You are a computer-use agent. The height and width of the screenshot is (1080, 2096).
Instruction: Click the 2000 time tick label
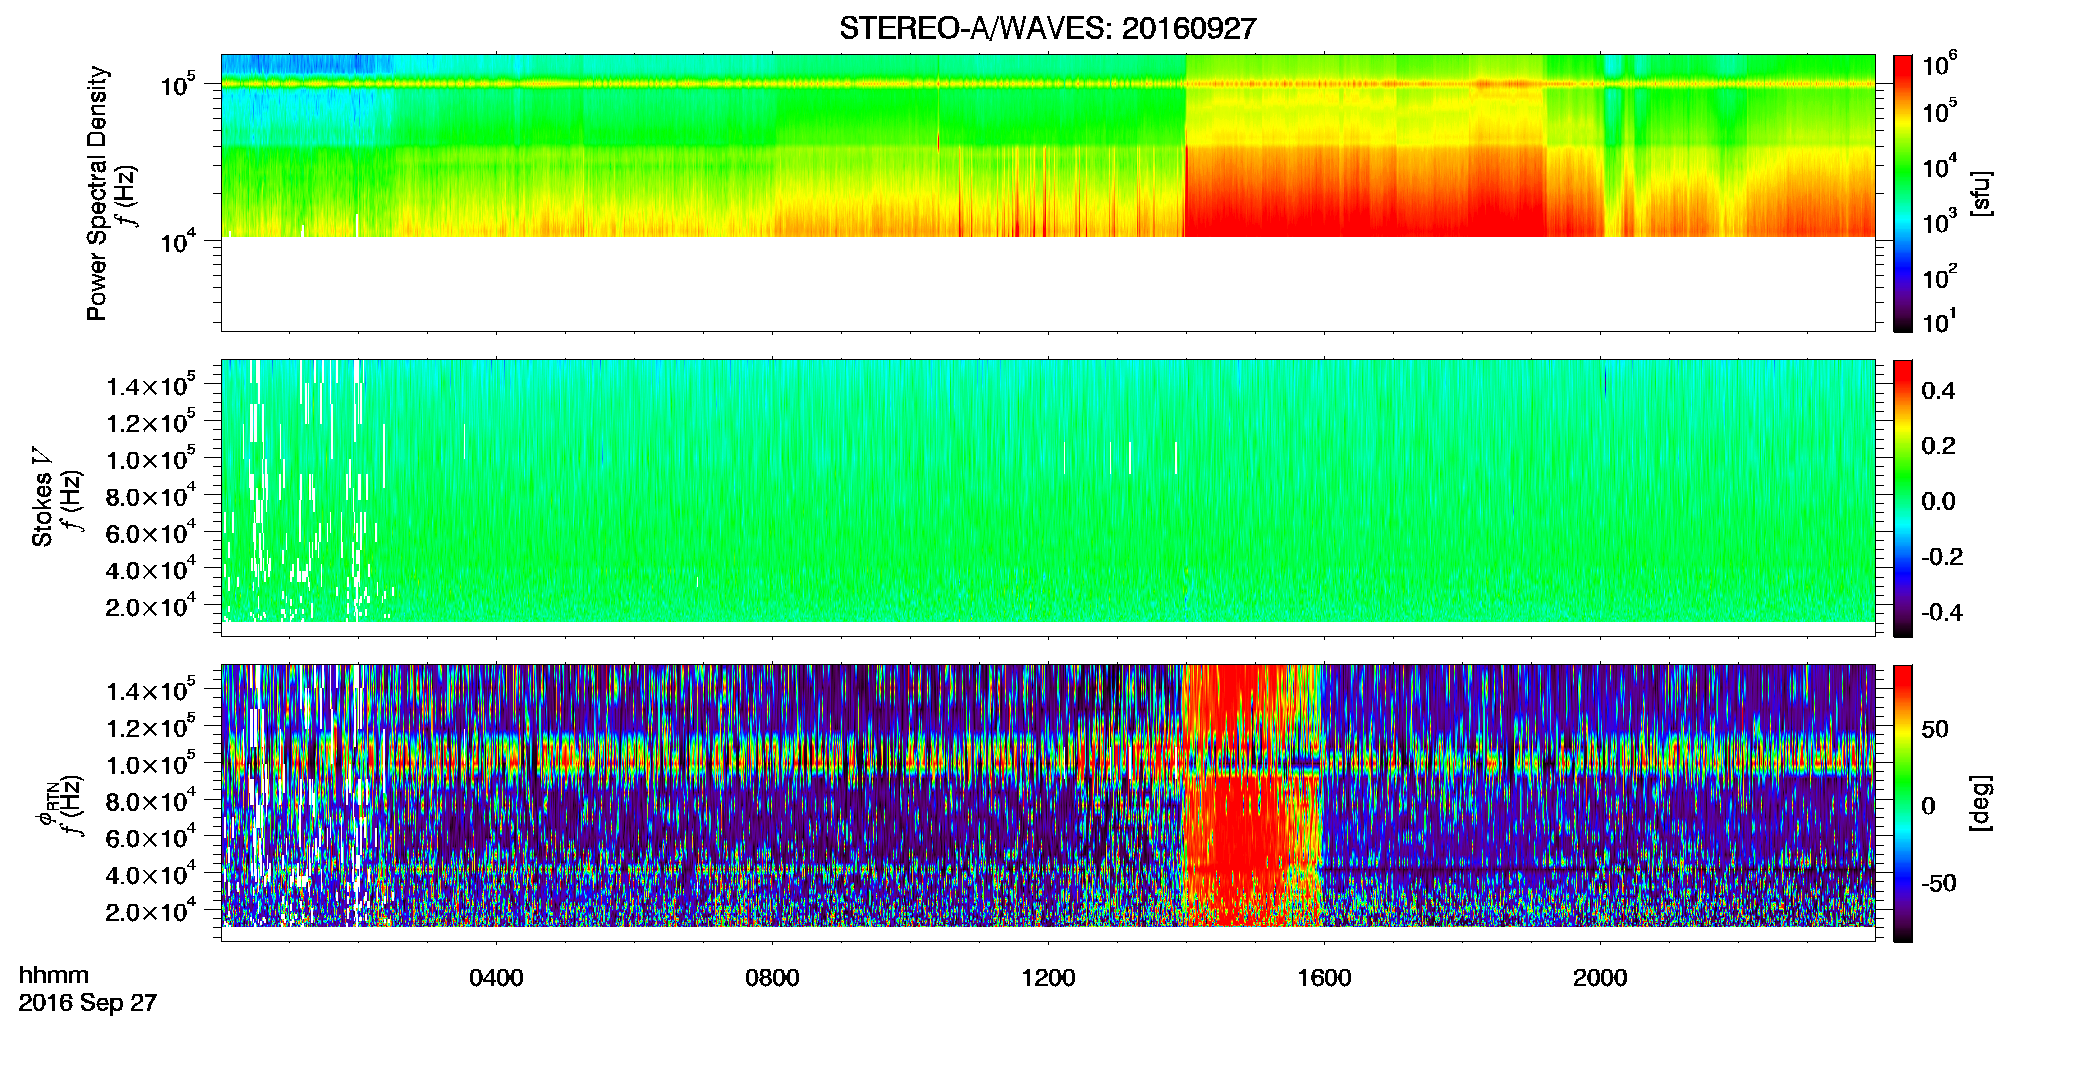(1600, 978)
